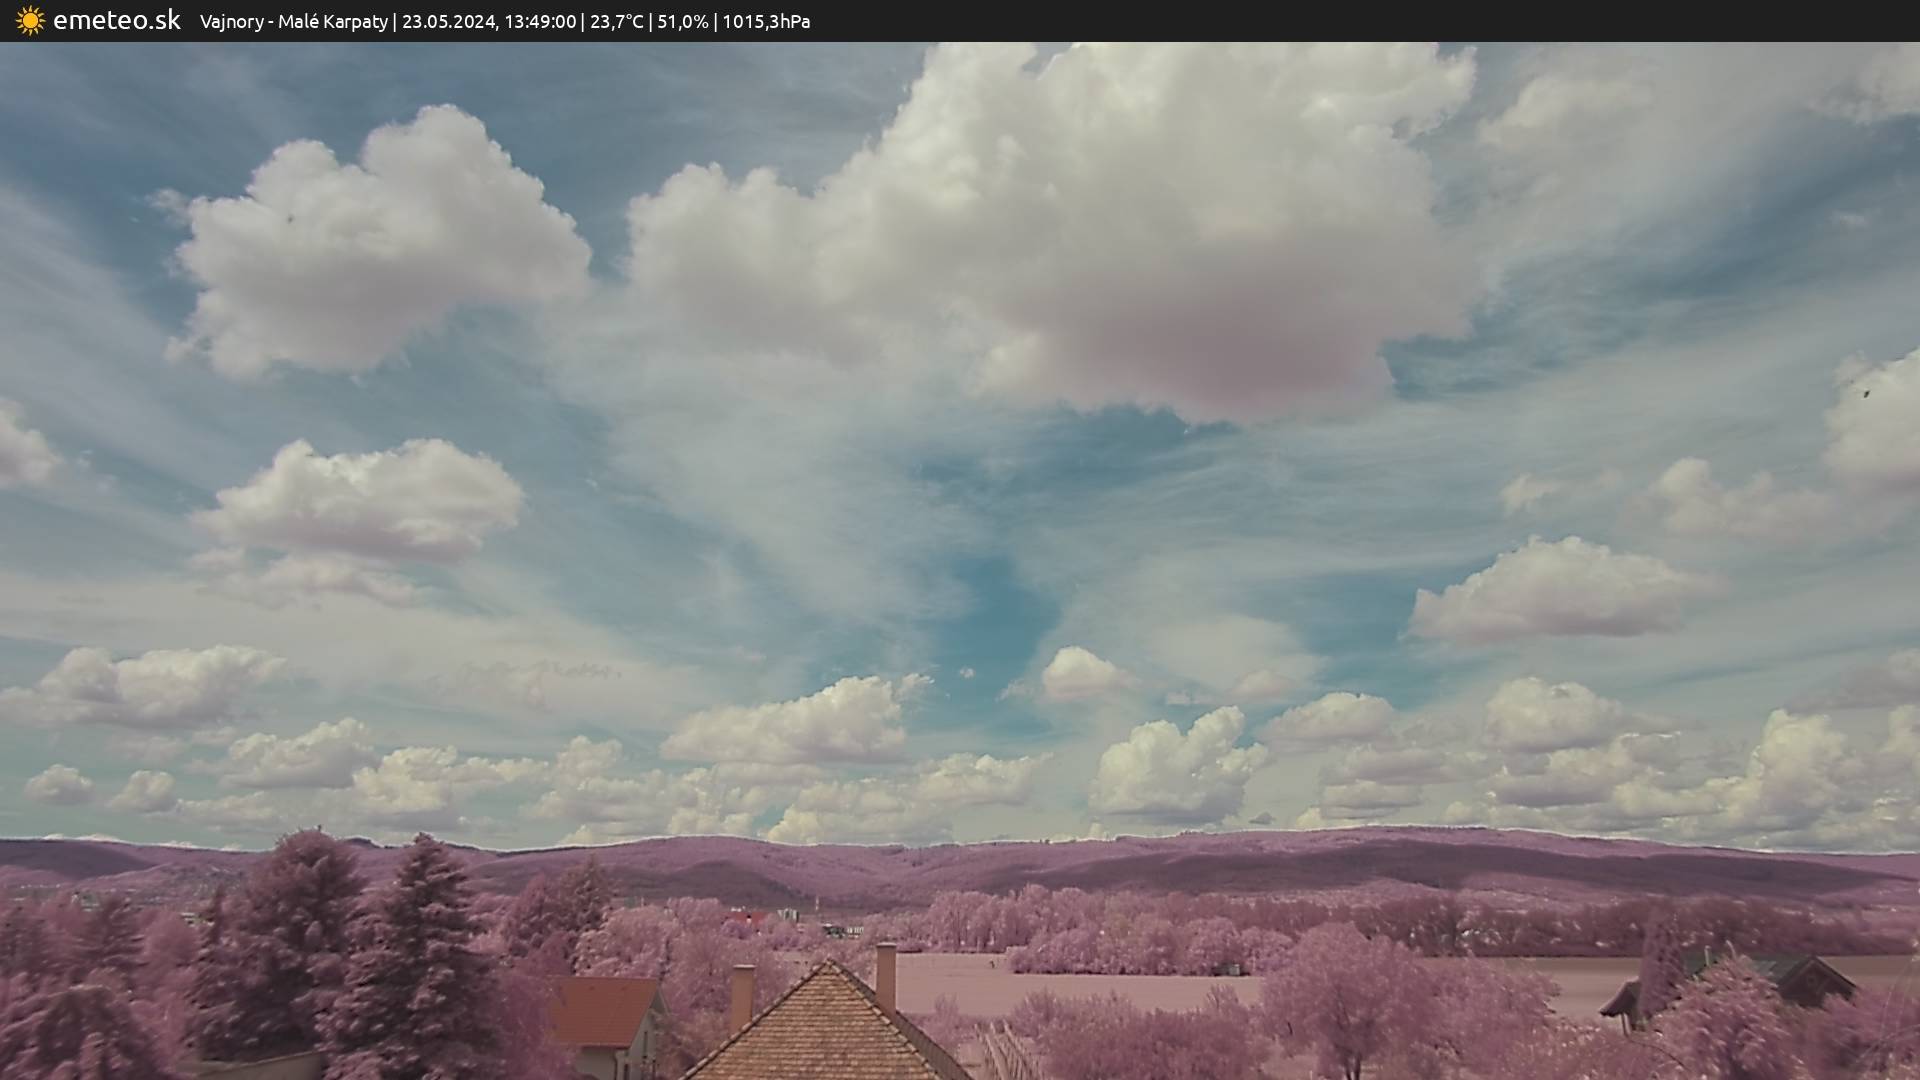Screen dimensions: 1920x1080
Task: Click the 1015,3hPa pressure reading
Action: (766, 22)
